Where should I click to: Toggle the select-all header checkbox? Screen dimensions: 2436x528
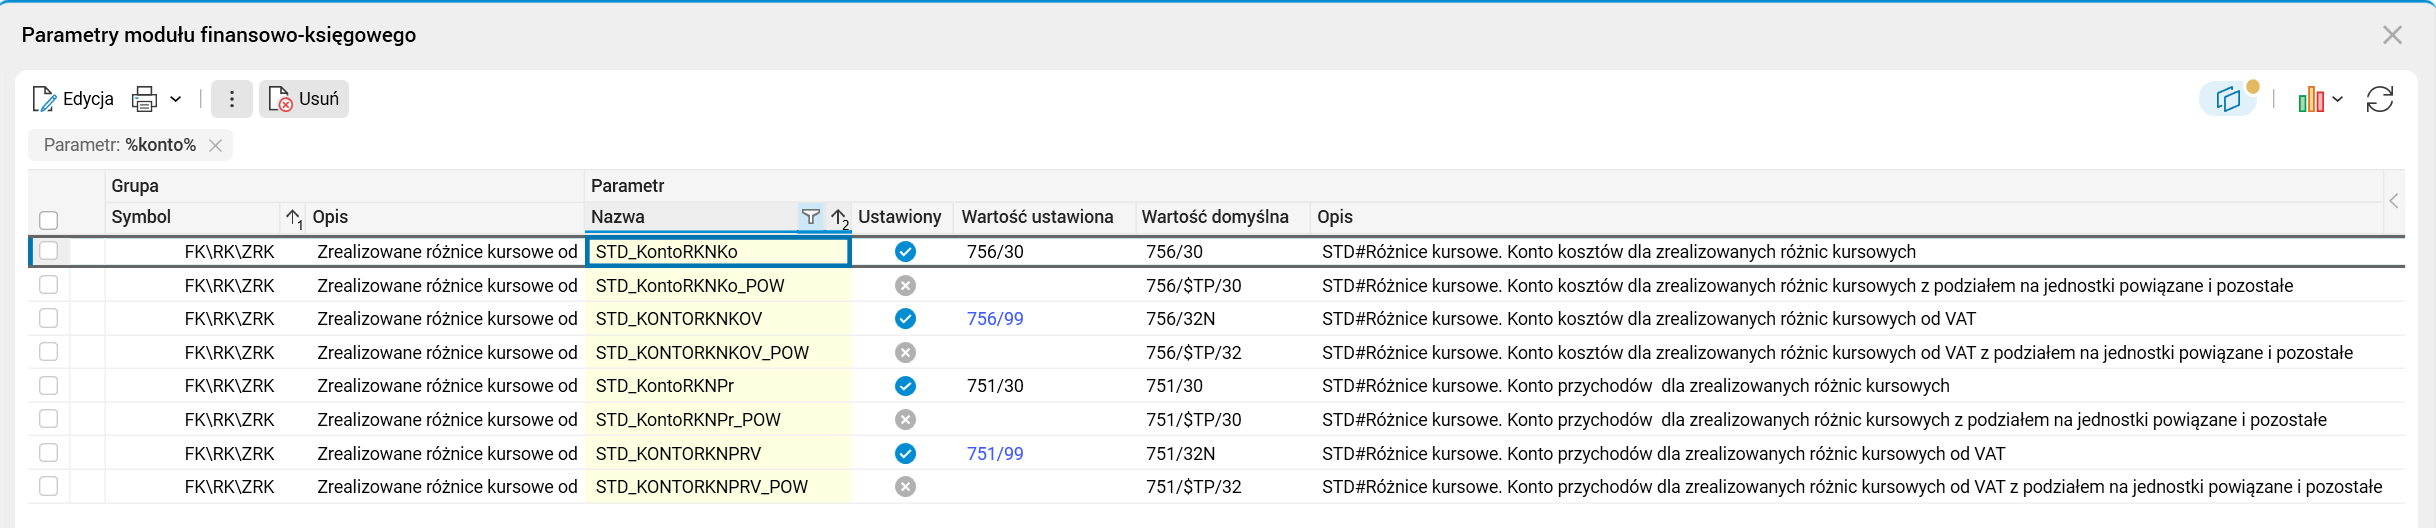(49, 220)
